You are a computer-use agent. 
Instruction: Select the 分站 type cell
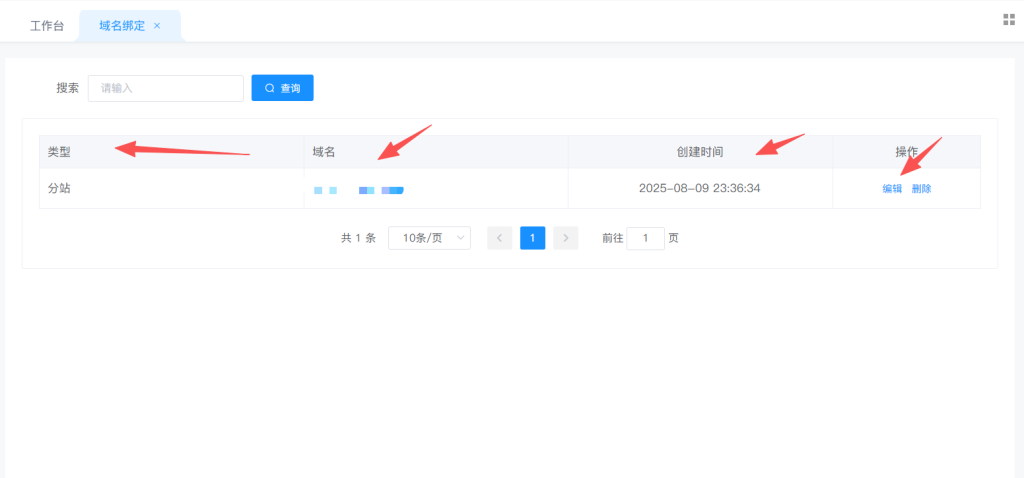tap(59, 188)
